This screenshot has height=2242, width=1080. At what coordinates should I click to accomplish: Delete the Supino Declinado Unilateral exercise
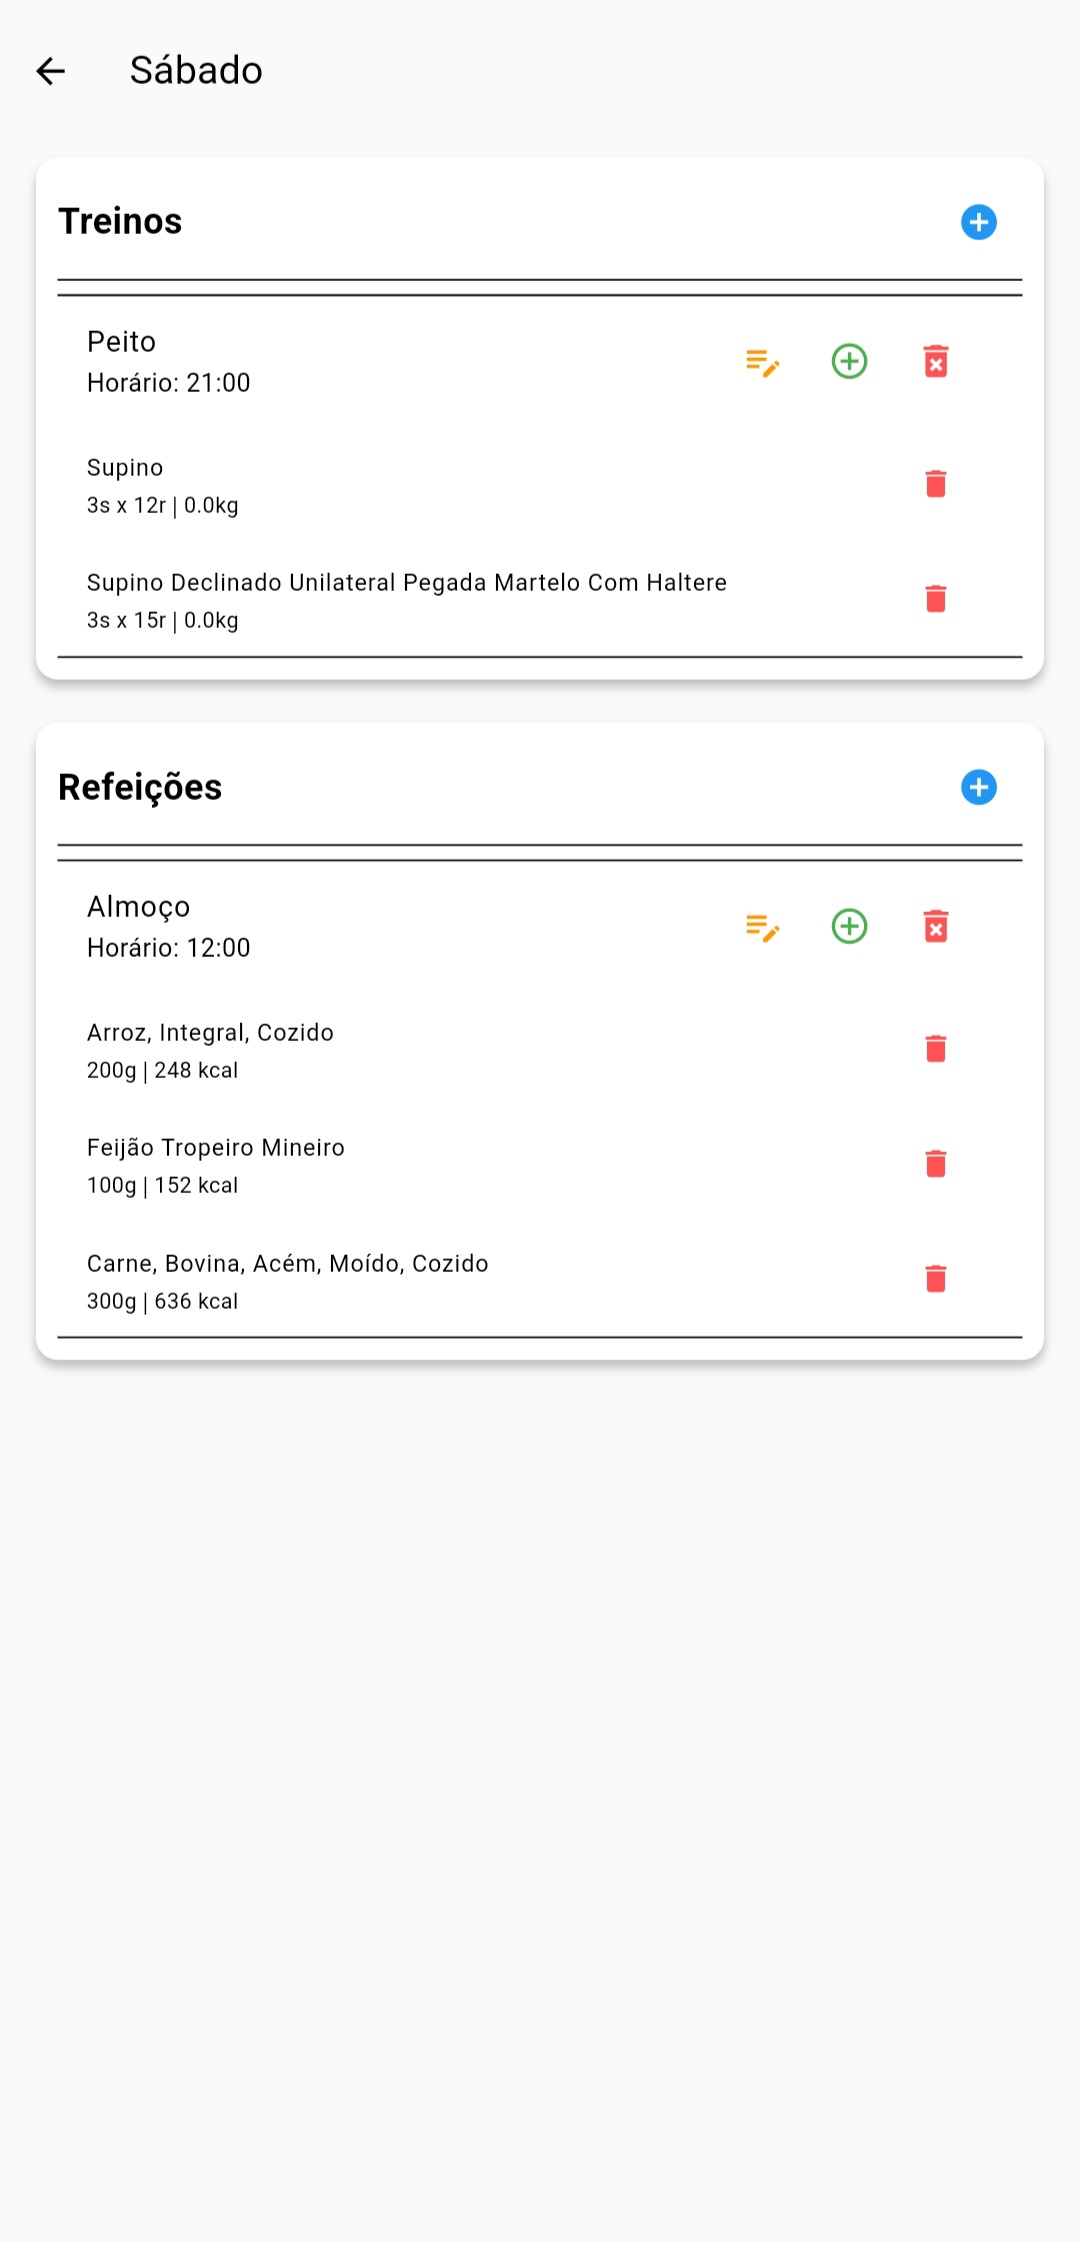tap(936, 599)
